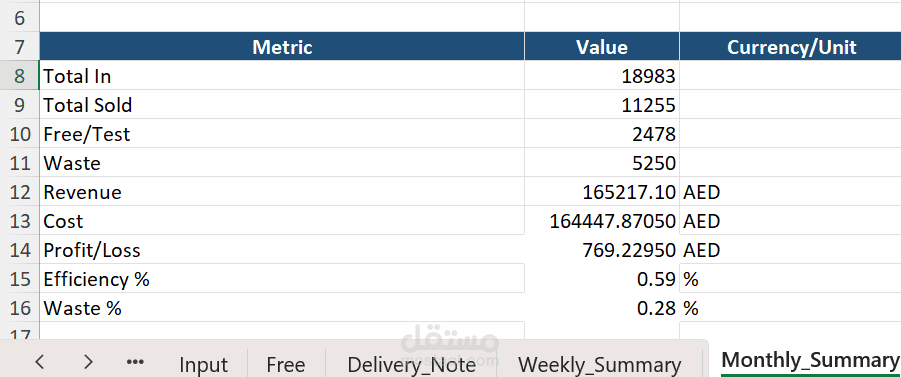
Task: Select the Free/Test cell
Action: (x=282, y=134)
